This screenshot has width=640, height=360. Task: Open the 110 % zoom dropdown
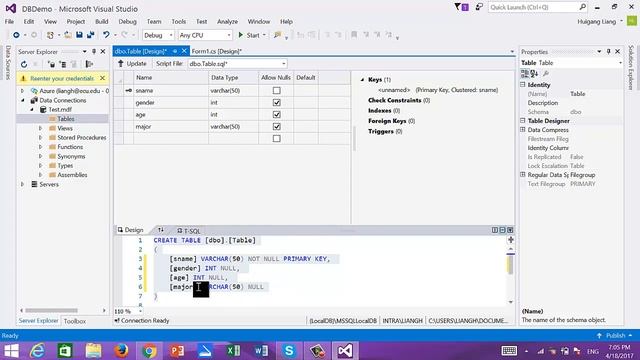click(128, 311)
